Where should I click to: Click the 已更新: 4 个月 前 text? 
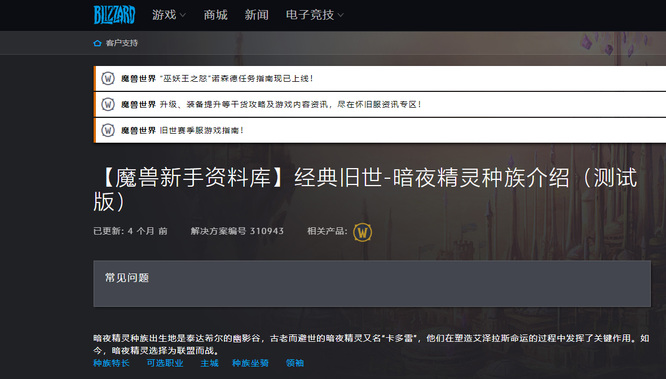[x=130, y=231]
